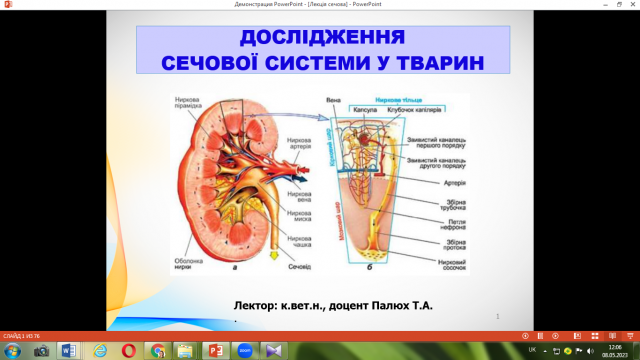Open Zoom from taskbar
The width and height of the screenshot is (640, 360).
click(x=245, y=351)
